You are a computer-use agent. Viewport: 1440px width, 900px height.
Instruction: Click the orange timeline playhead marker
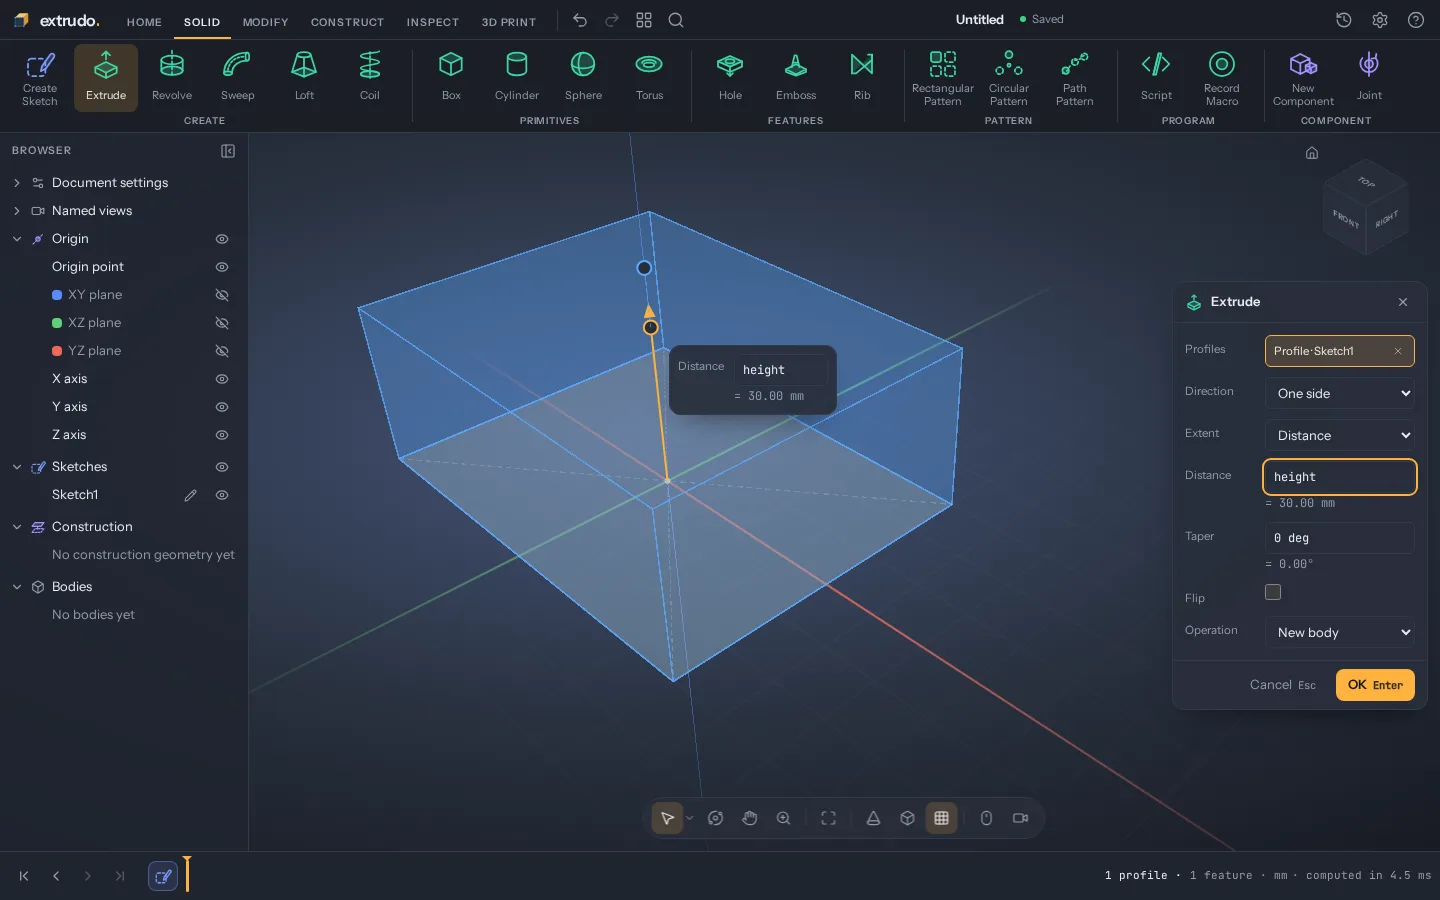click(187, 873)
